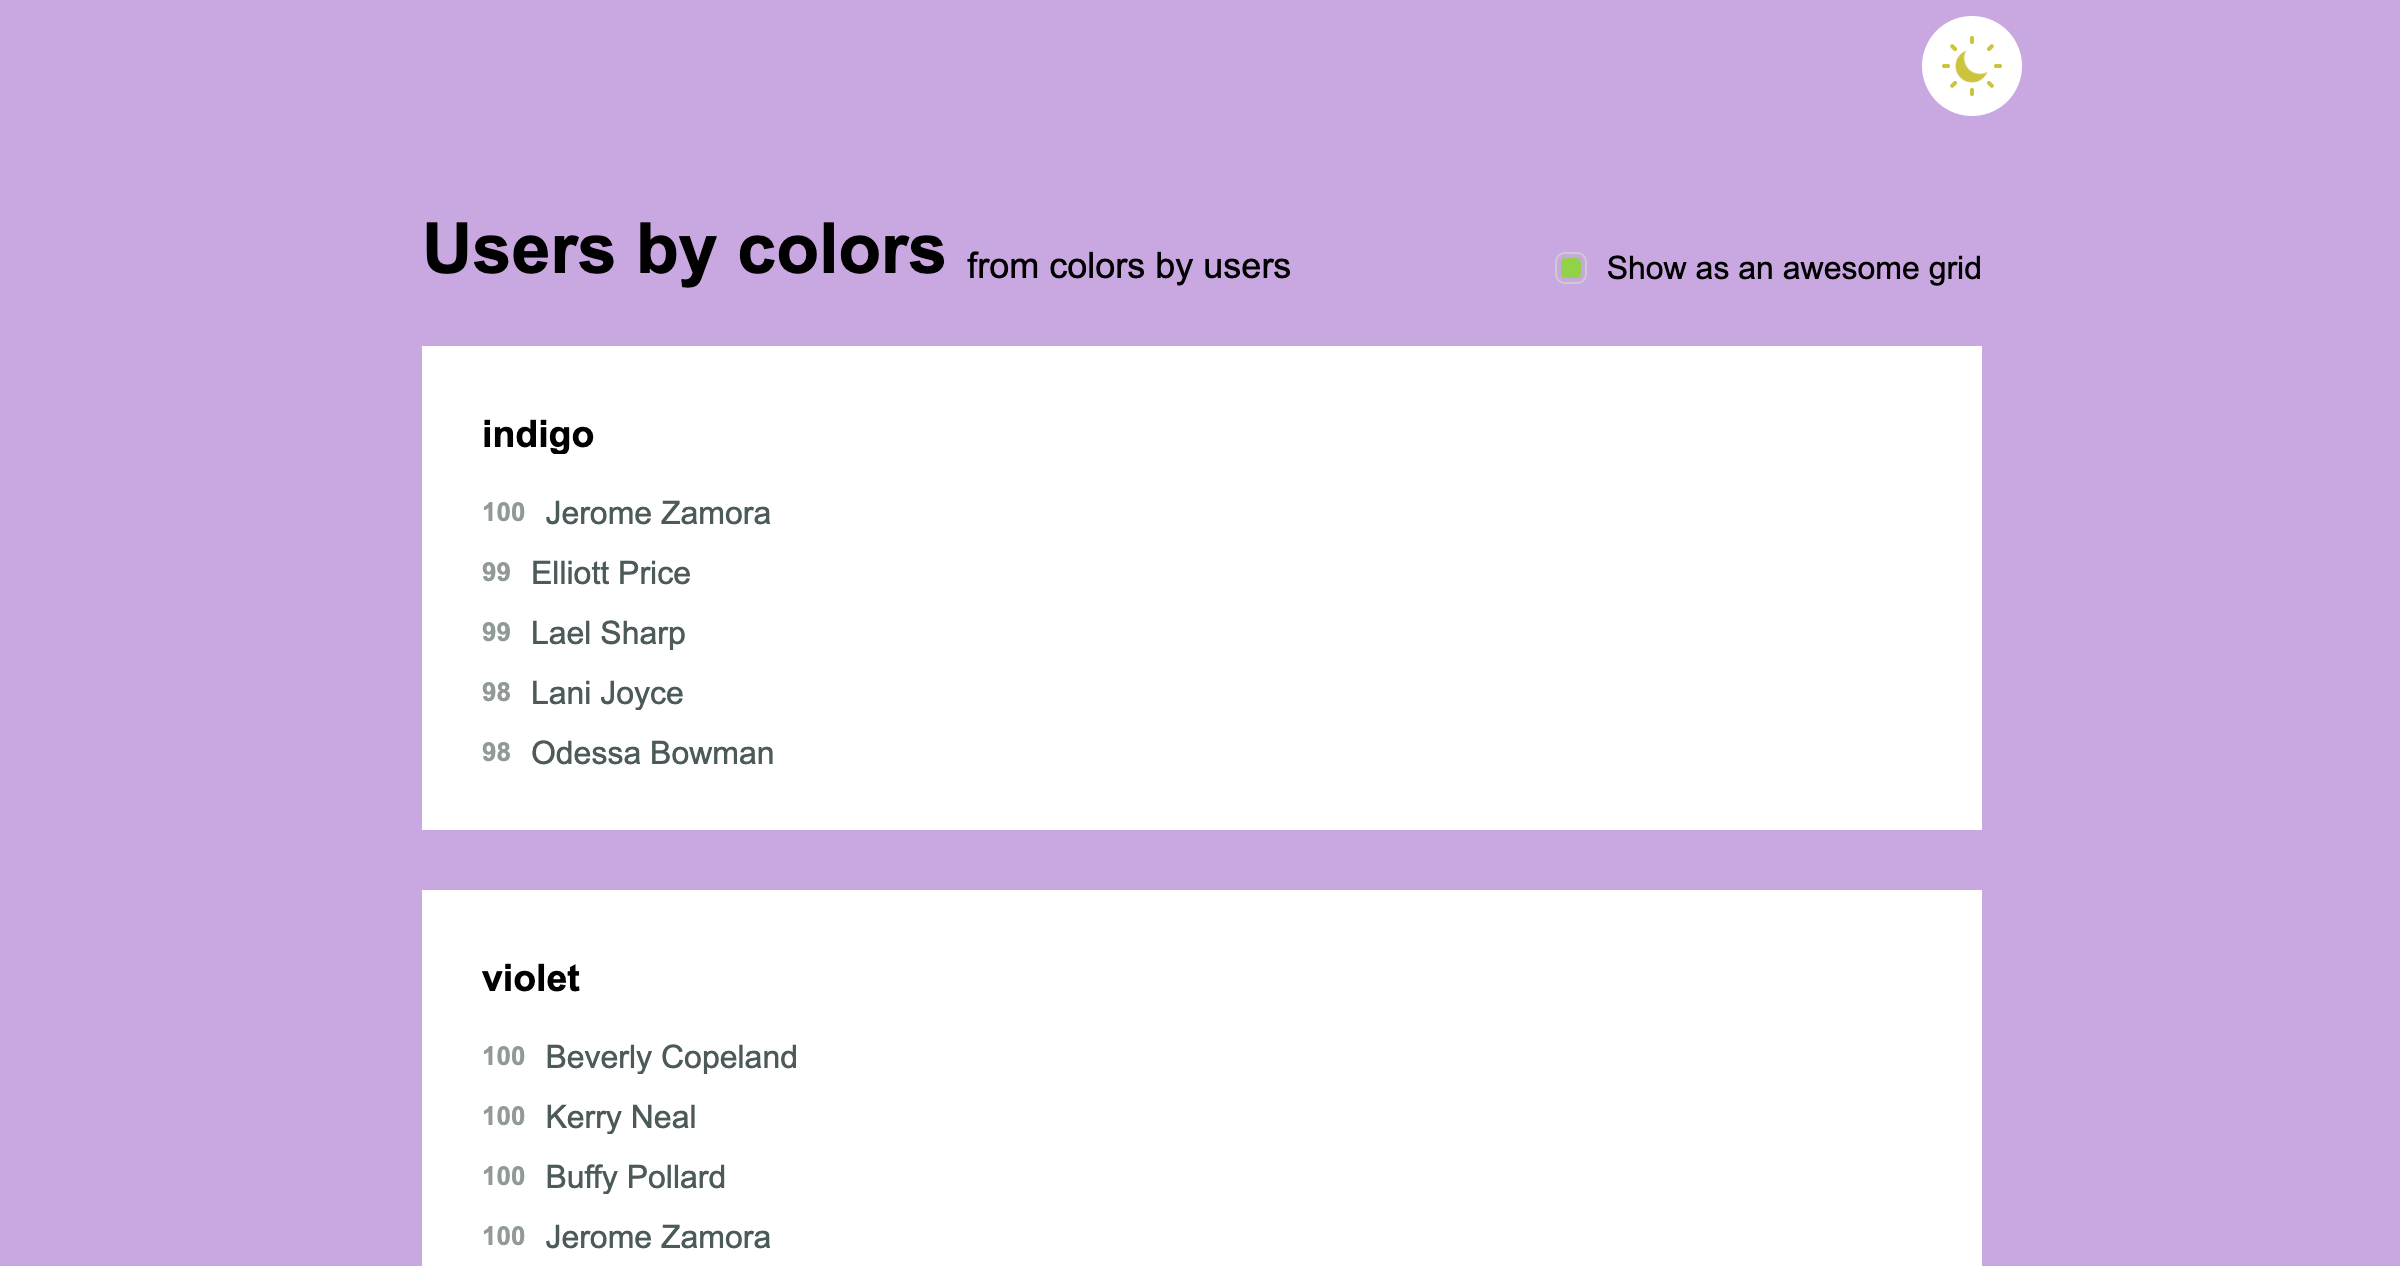Click Kerry Neal user entry
Screen dimensions: 2400x1266
(x=620, y=1117)
